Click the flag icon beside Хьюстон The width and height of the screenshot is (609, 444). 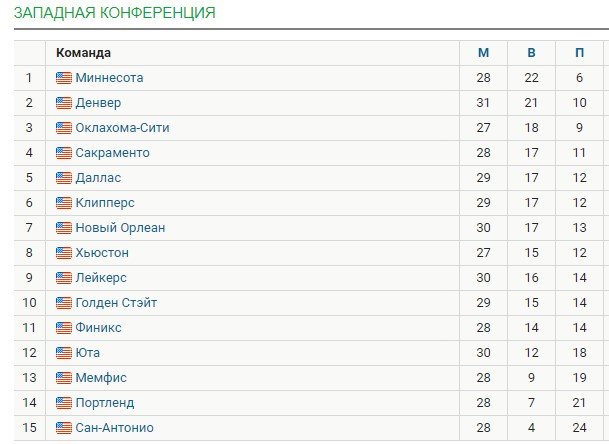pos(64,253)
